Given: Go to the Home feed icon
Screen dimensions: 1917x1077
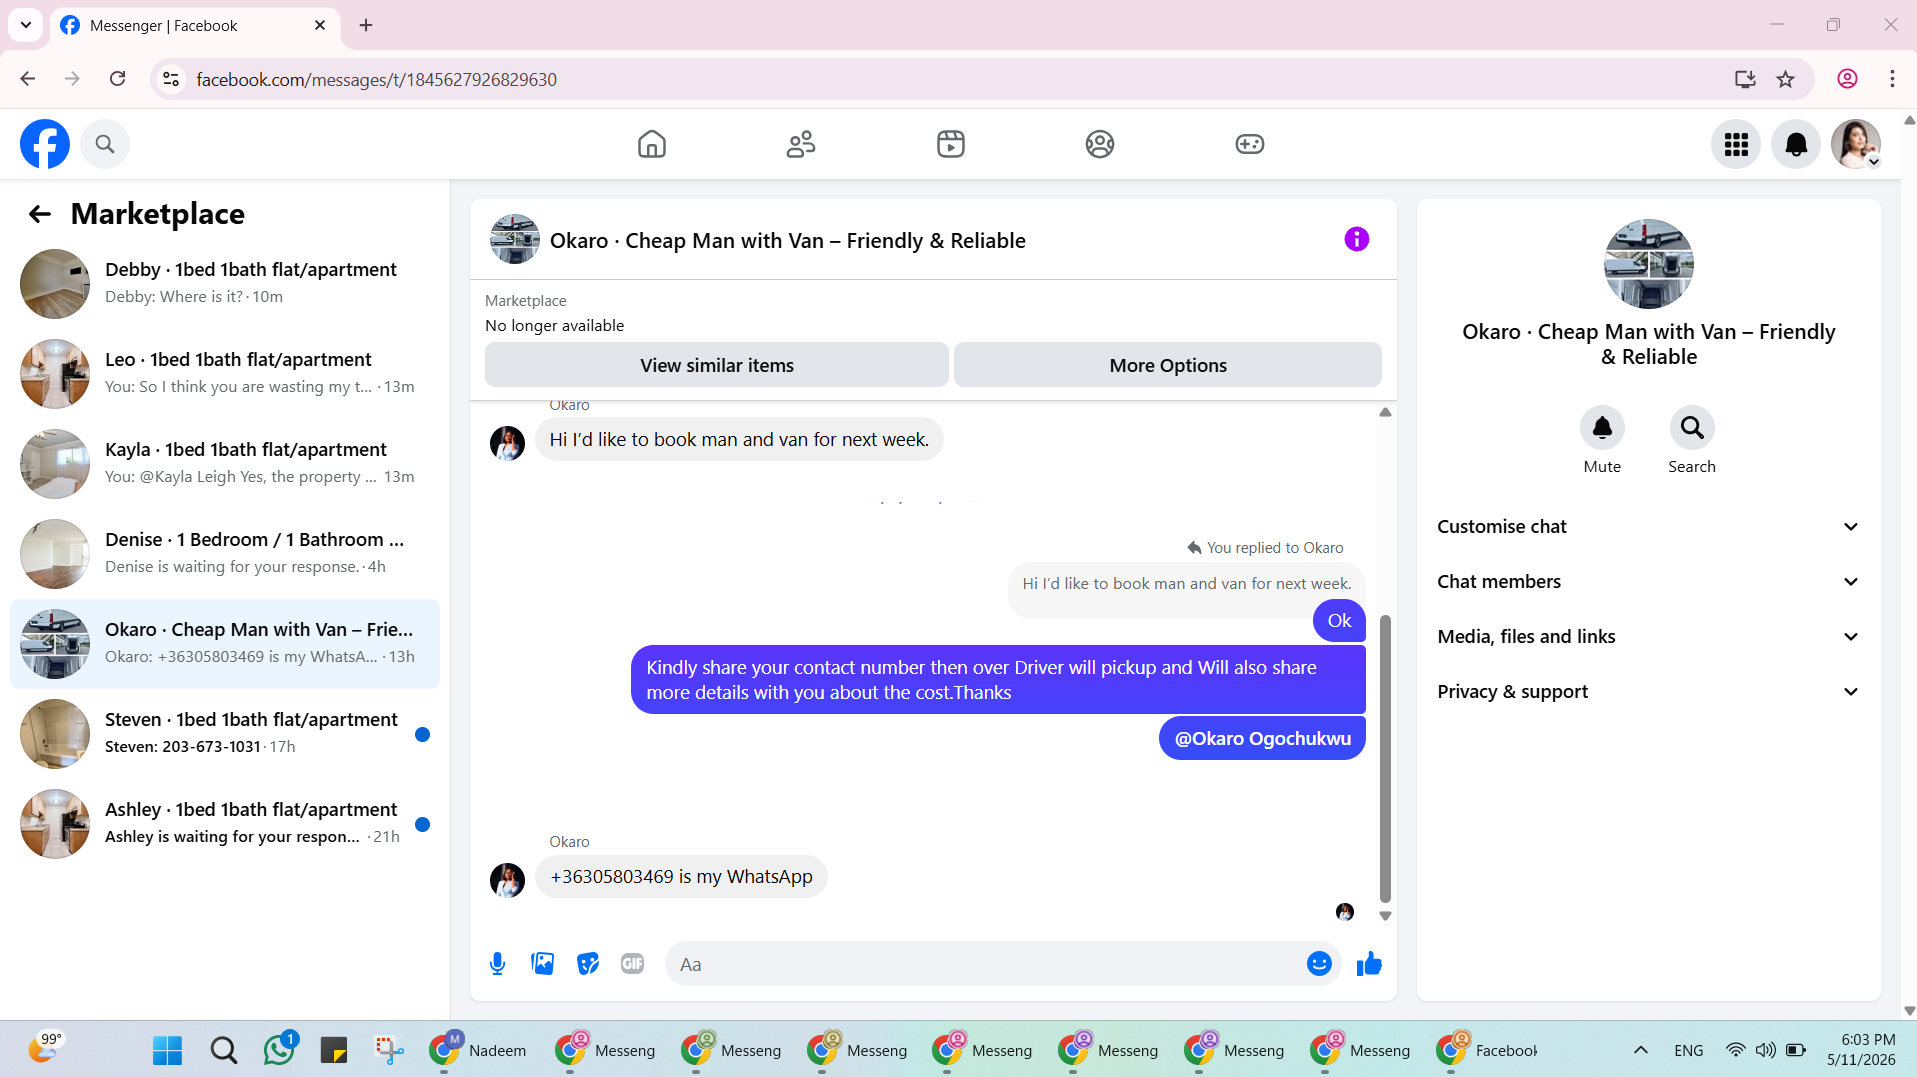Looking at the screenshot, I should click(x=652, y=144).
